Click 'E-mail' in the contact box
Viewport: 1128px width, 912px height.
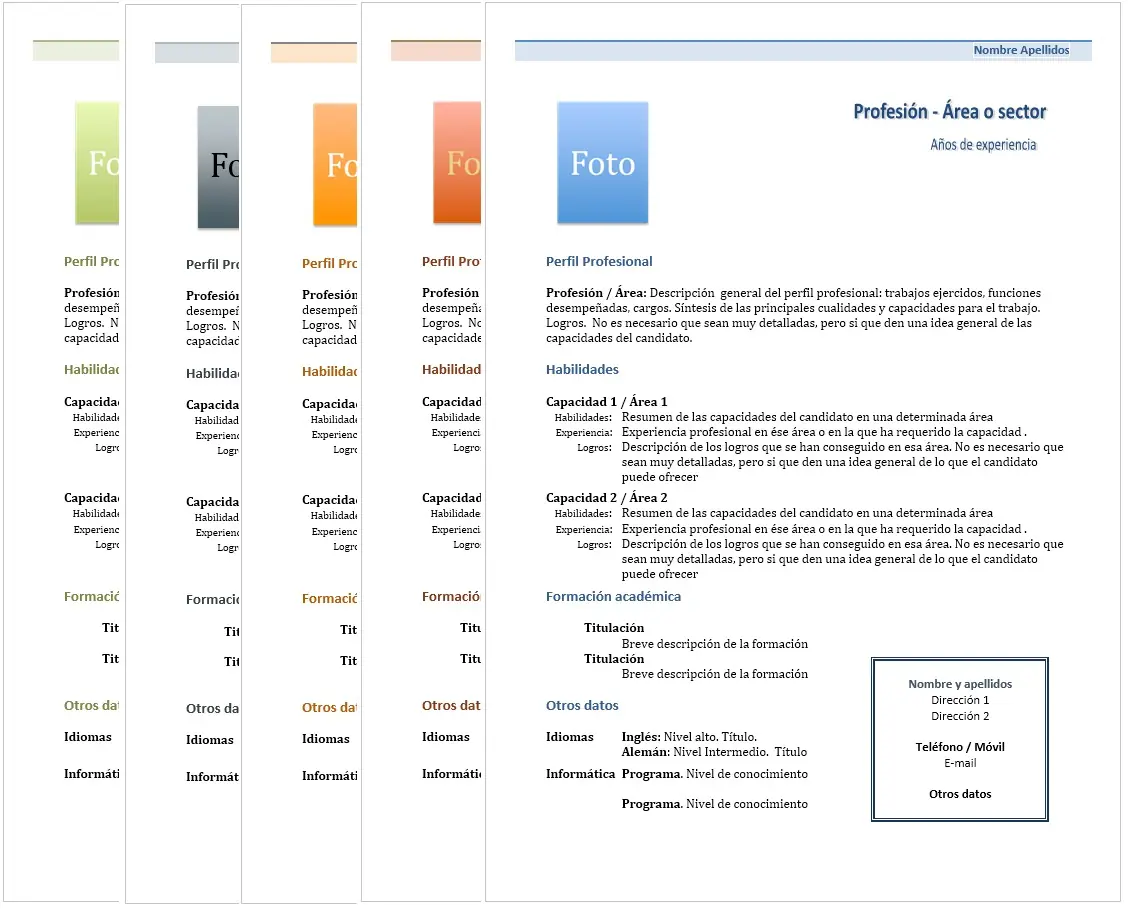click(960, 763)
